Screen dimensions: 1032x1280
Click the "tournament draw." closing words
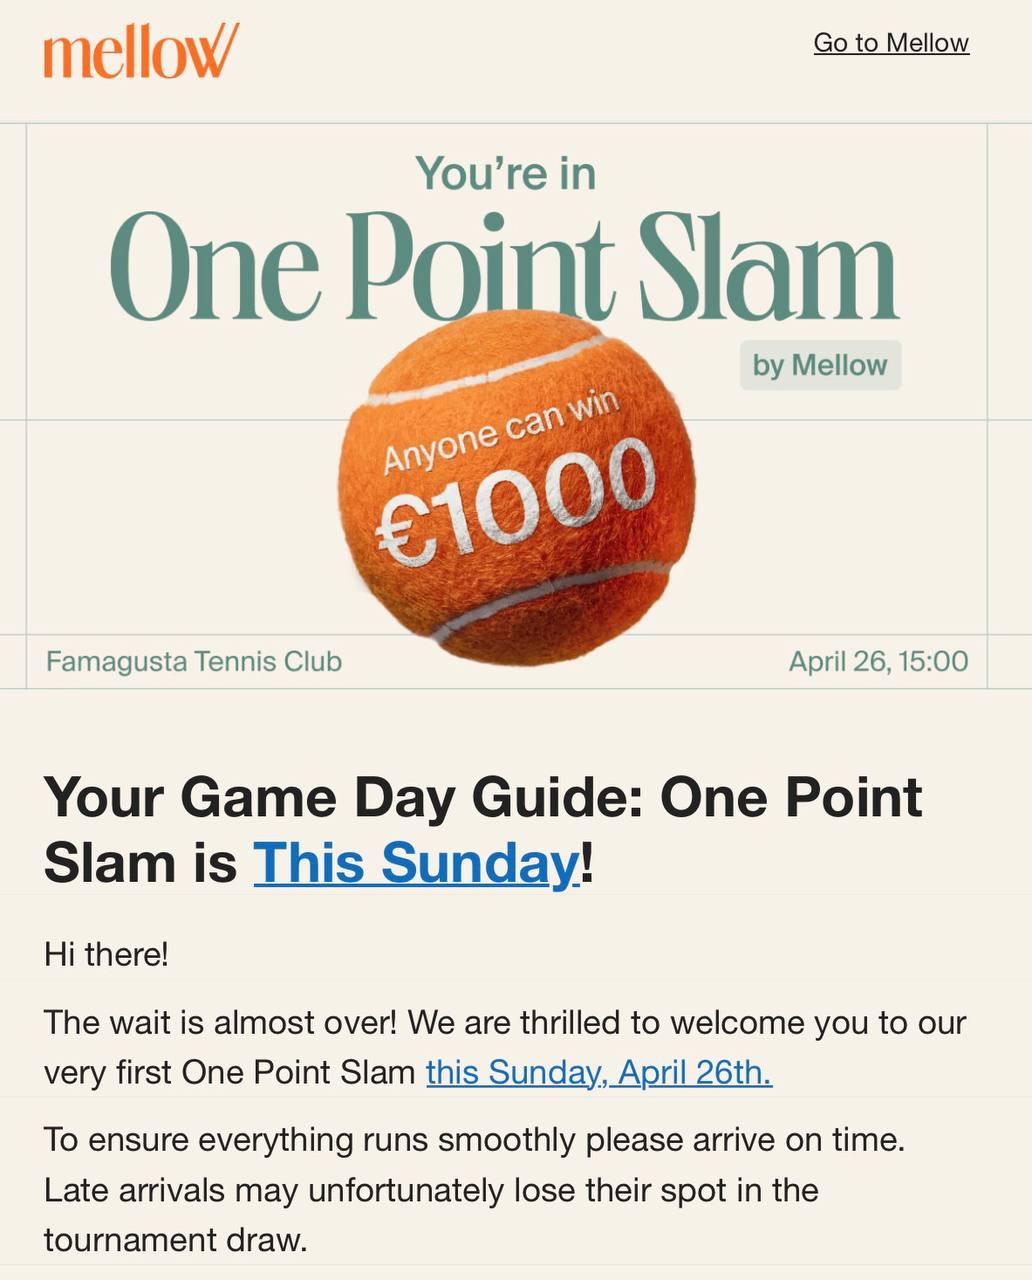pos(175,1240)
